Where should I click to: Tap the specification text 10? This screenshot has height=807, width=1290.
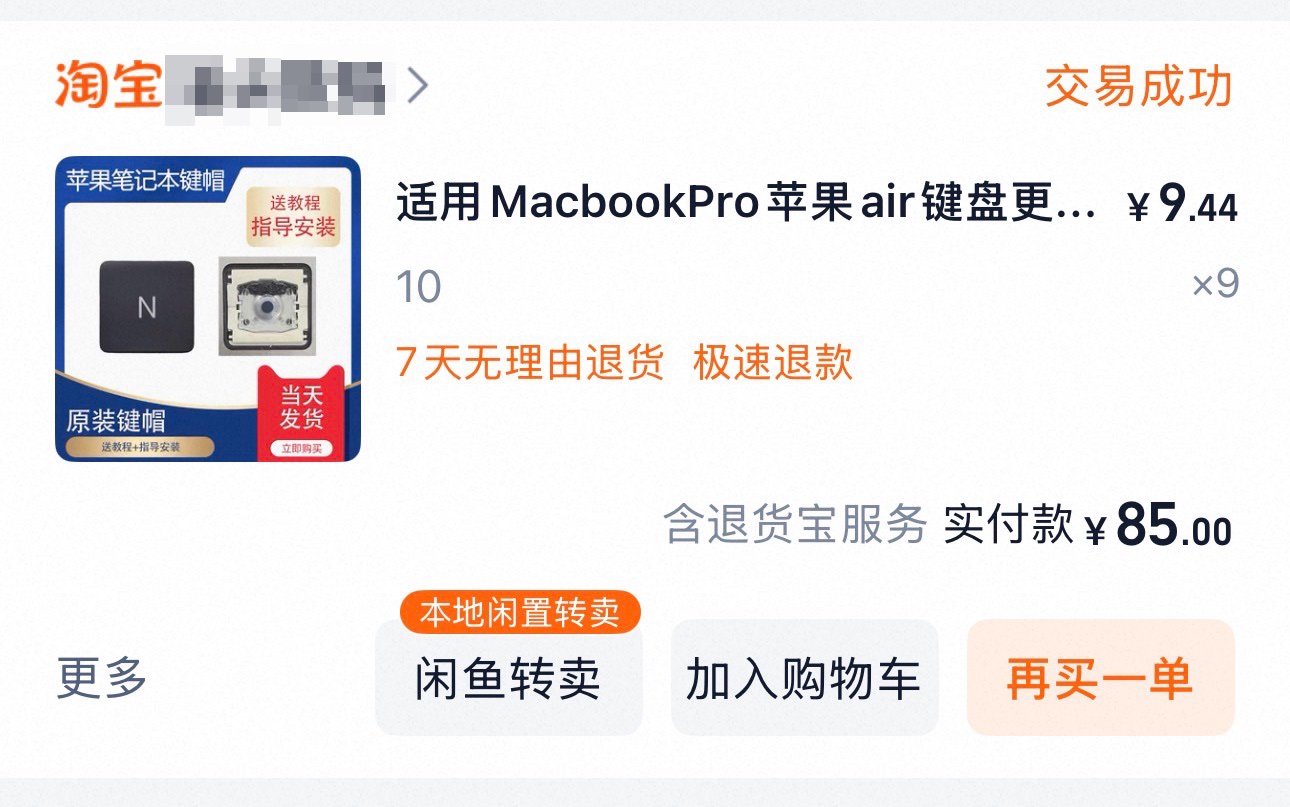coord(419,288)
